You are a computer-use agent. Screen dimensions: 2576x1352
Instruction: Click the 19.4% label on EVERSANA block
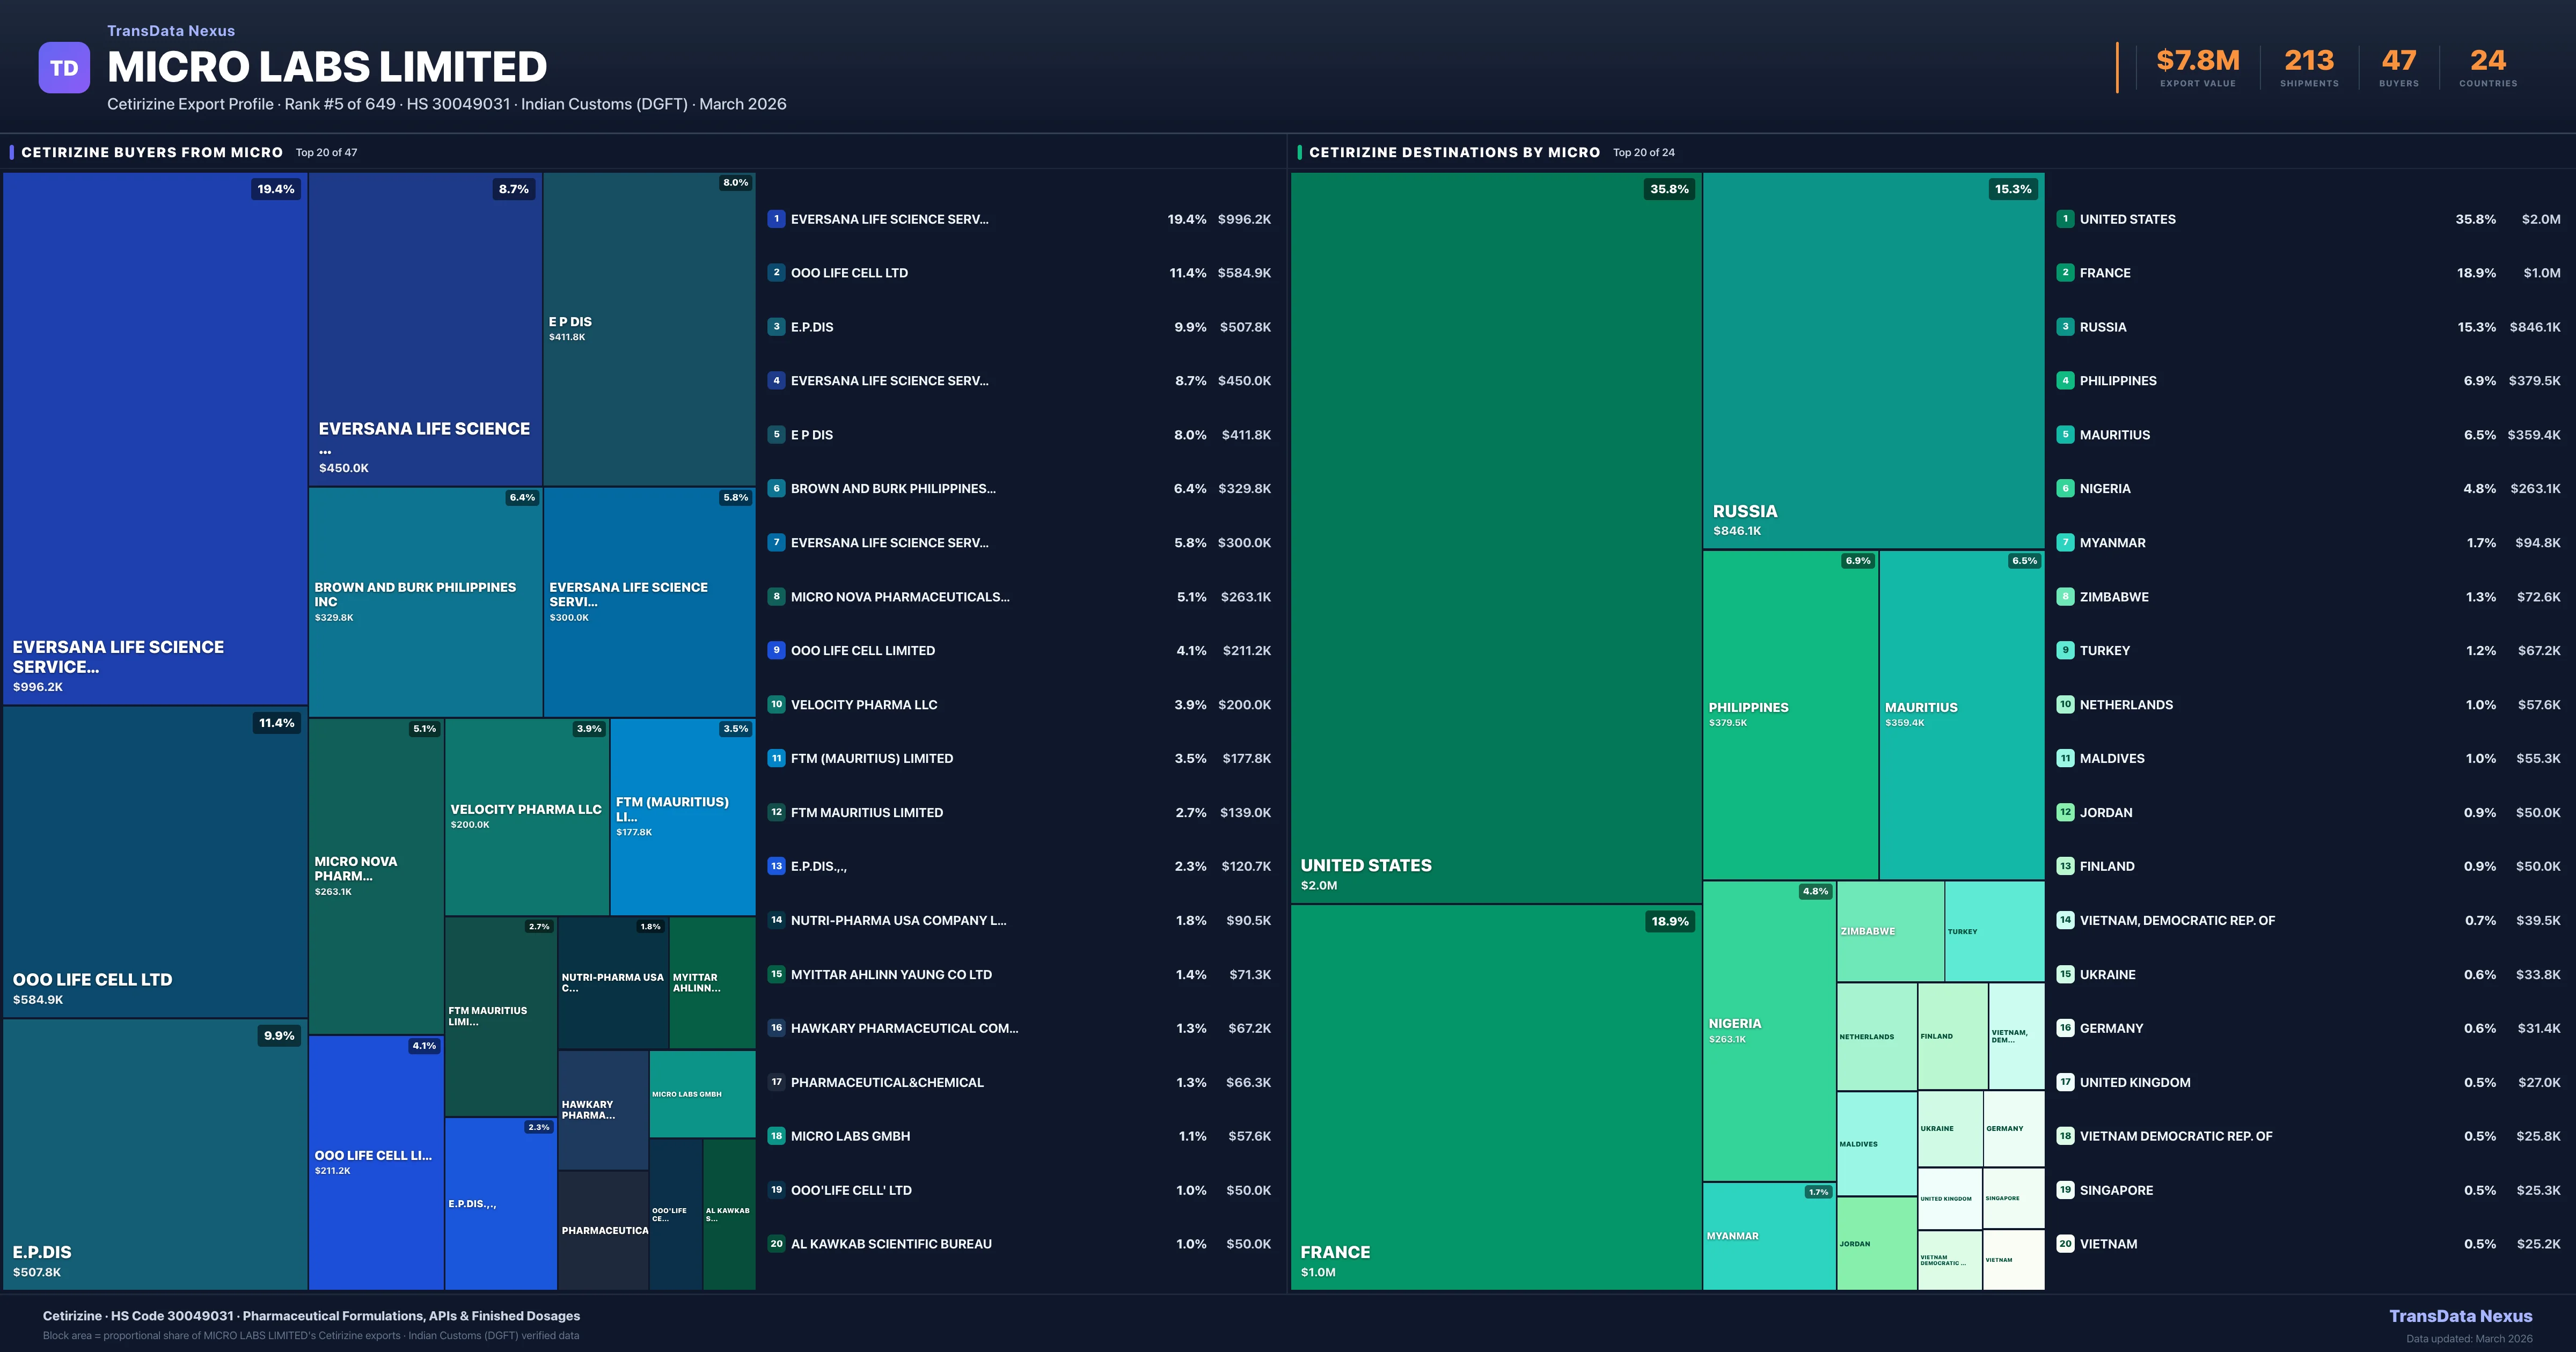(276, 189)
